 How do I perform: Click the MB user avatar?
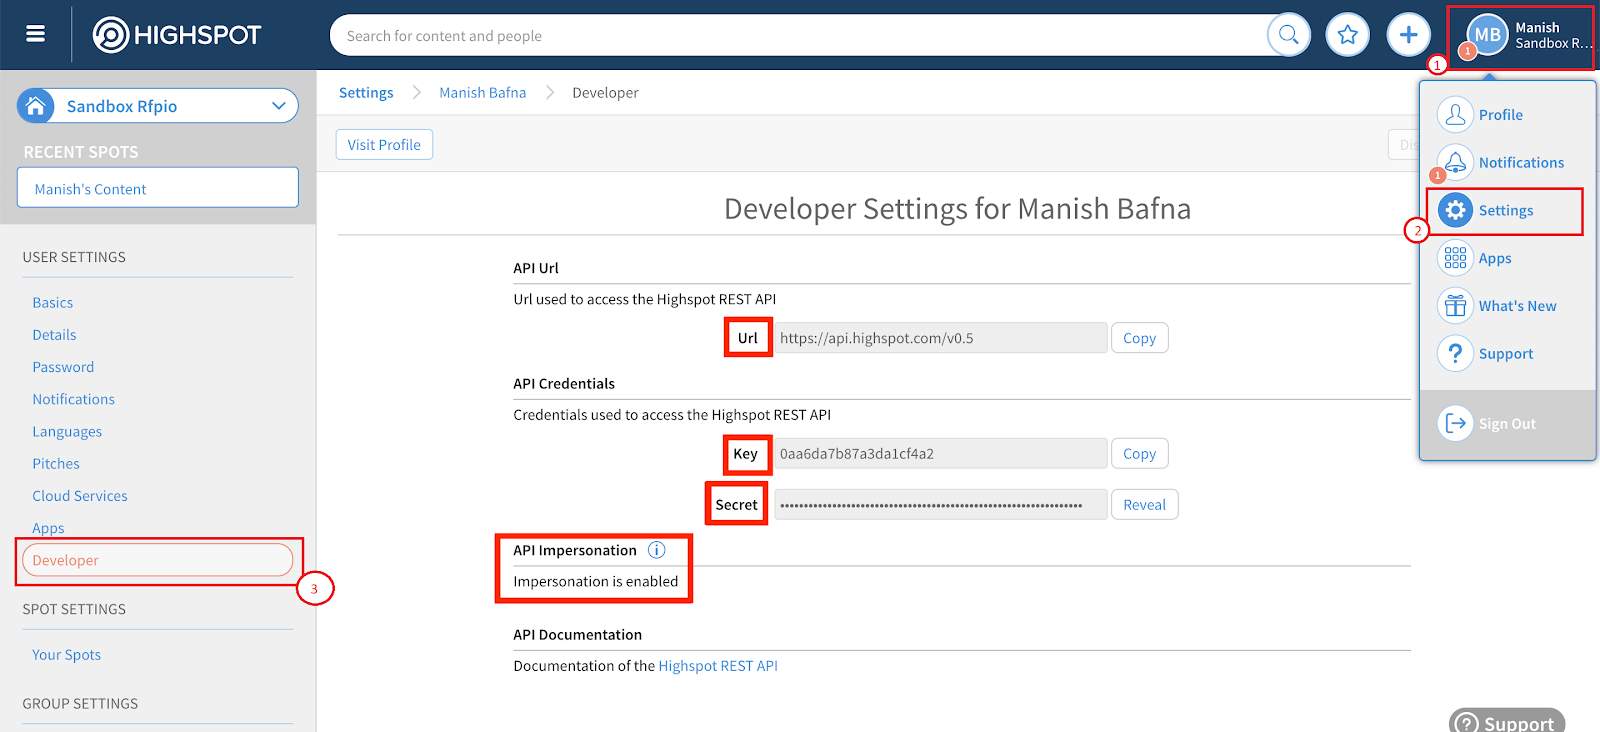[1486, 35]
